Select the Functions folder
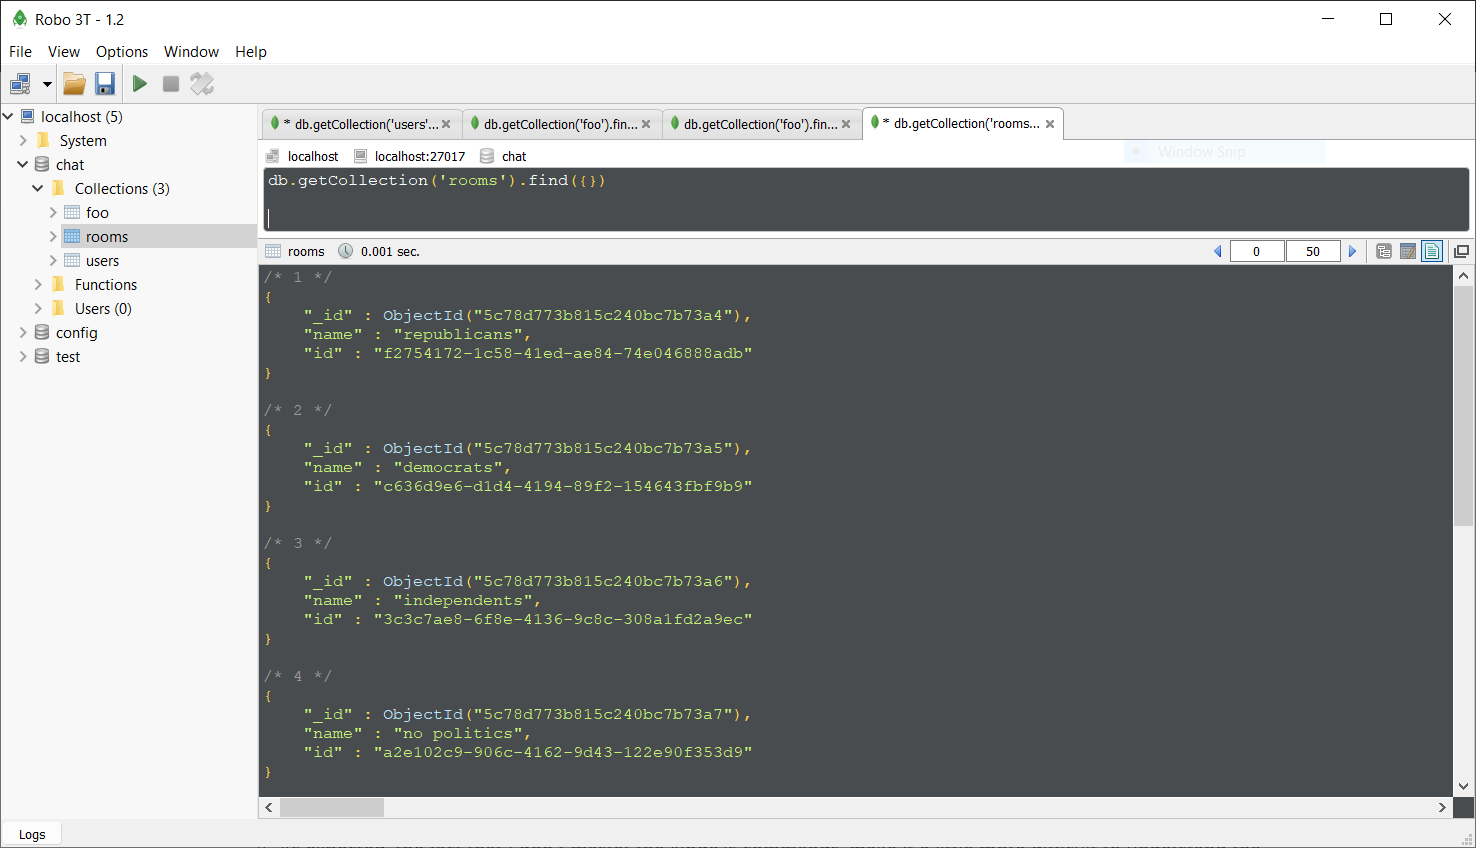The image size is (1476, 848). pos(106,284)
